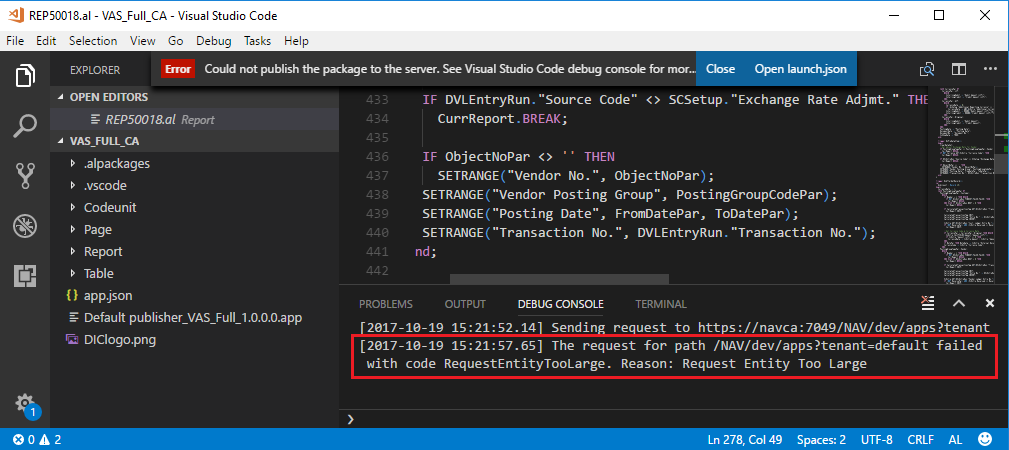Switch to the PROBLEMS panel tab
This screenshot has width=1009, height=450.
[x=385, y=304]
